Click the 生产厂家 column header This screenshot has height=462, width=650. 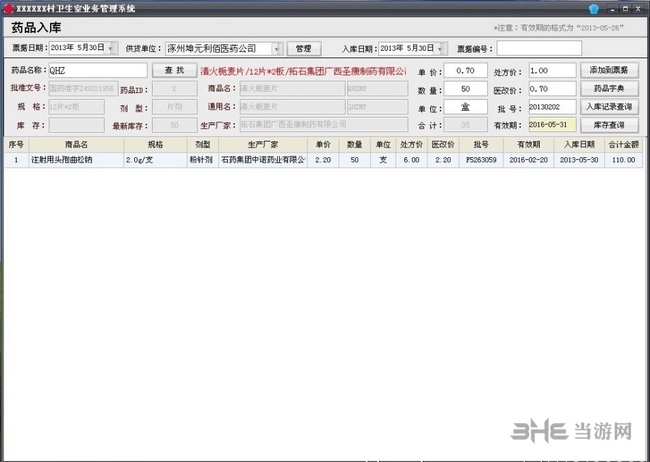point(263,145)
